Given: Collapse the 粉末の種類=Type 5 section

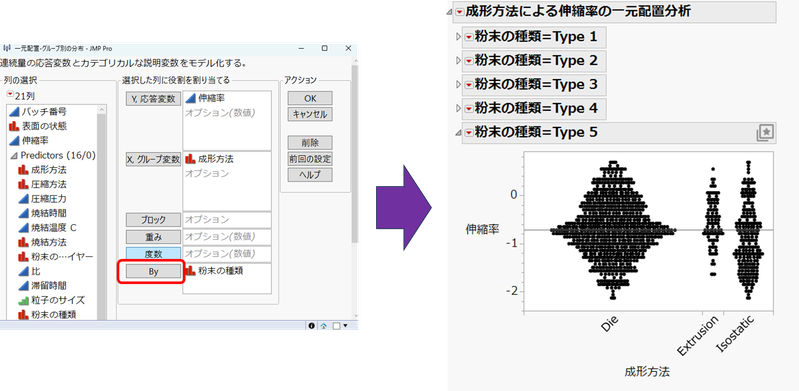Looking at the screenshot, I should click(x=458, y=133).
